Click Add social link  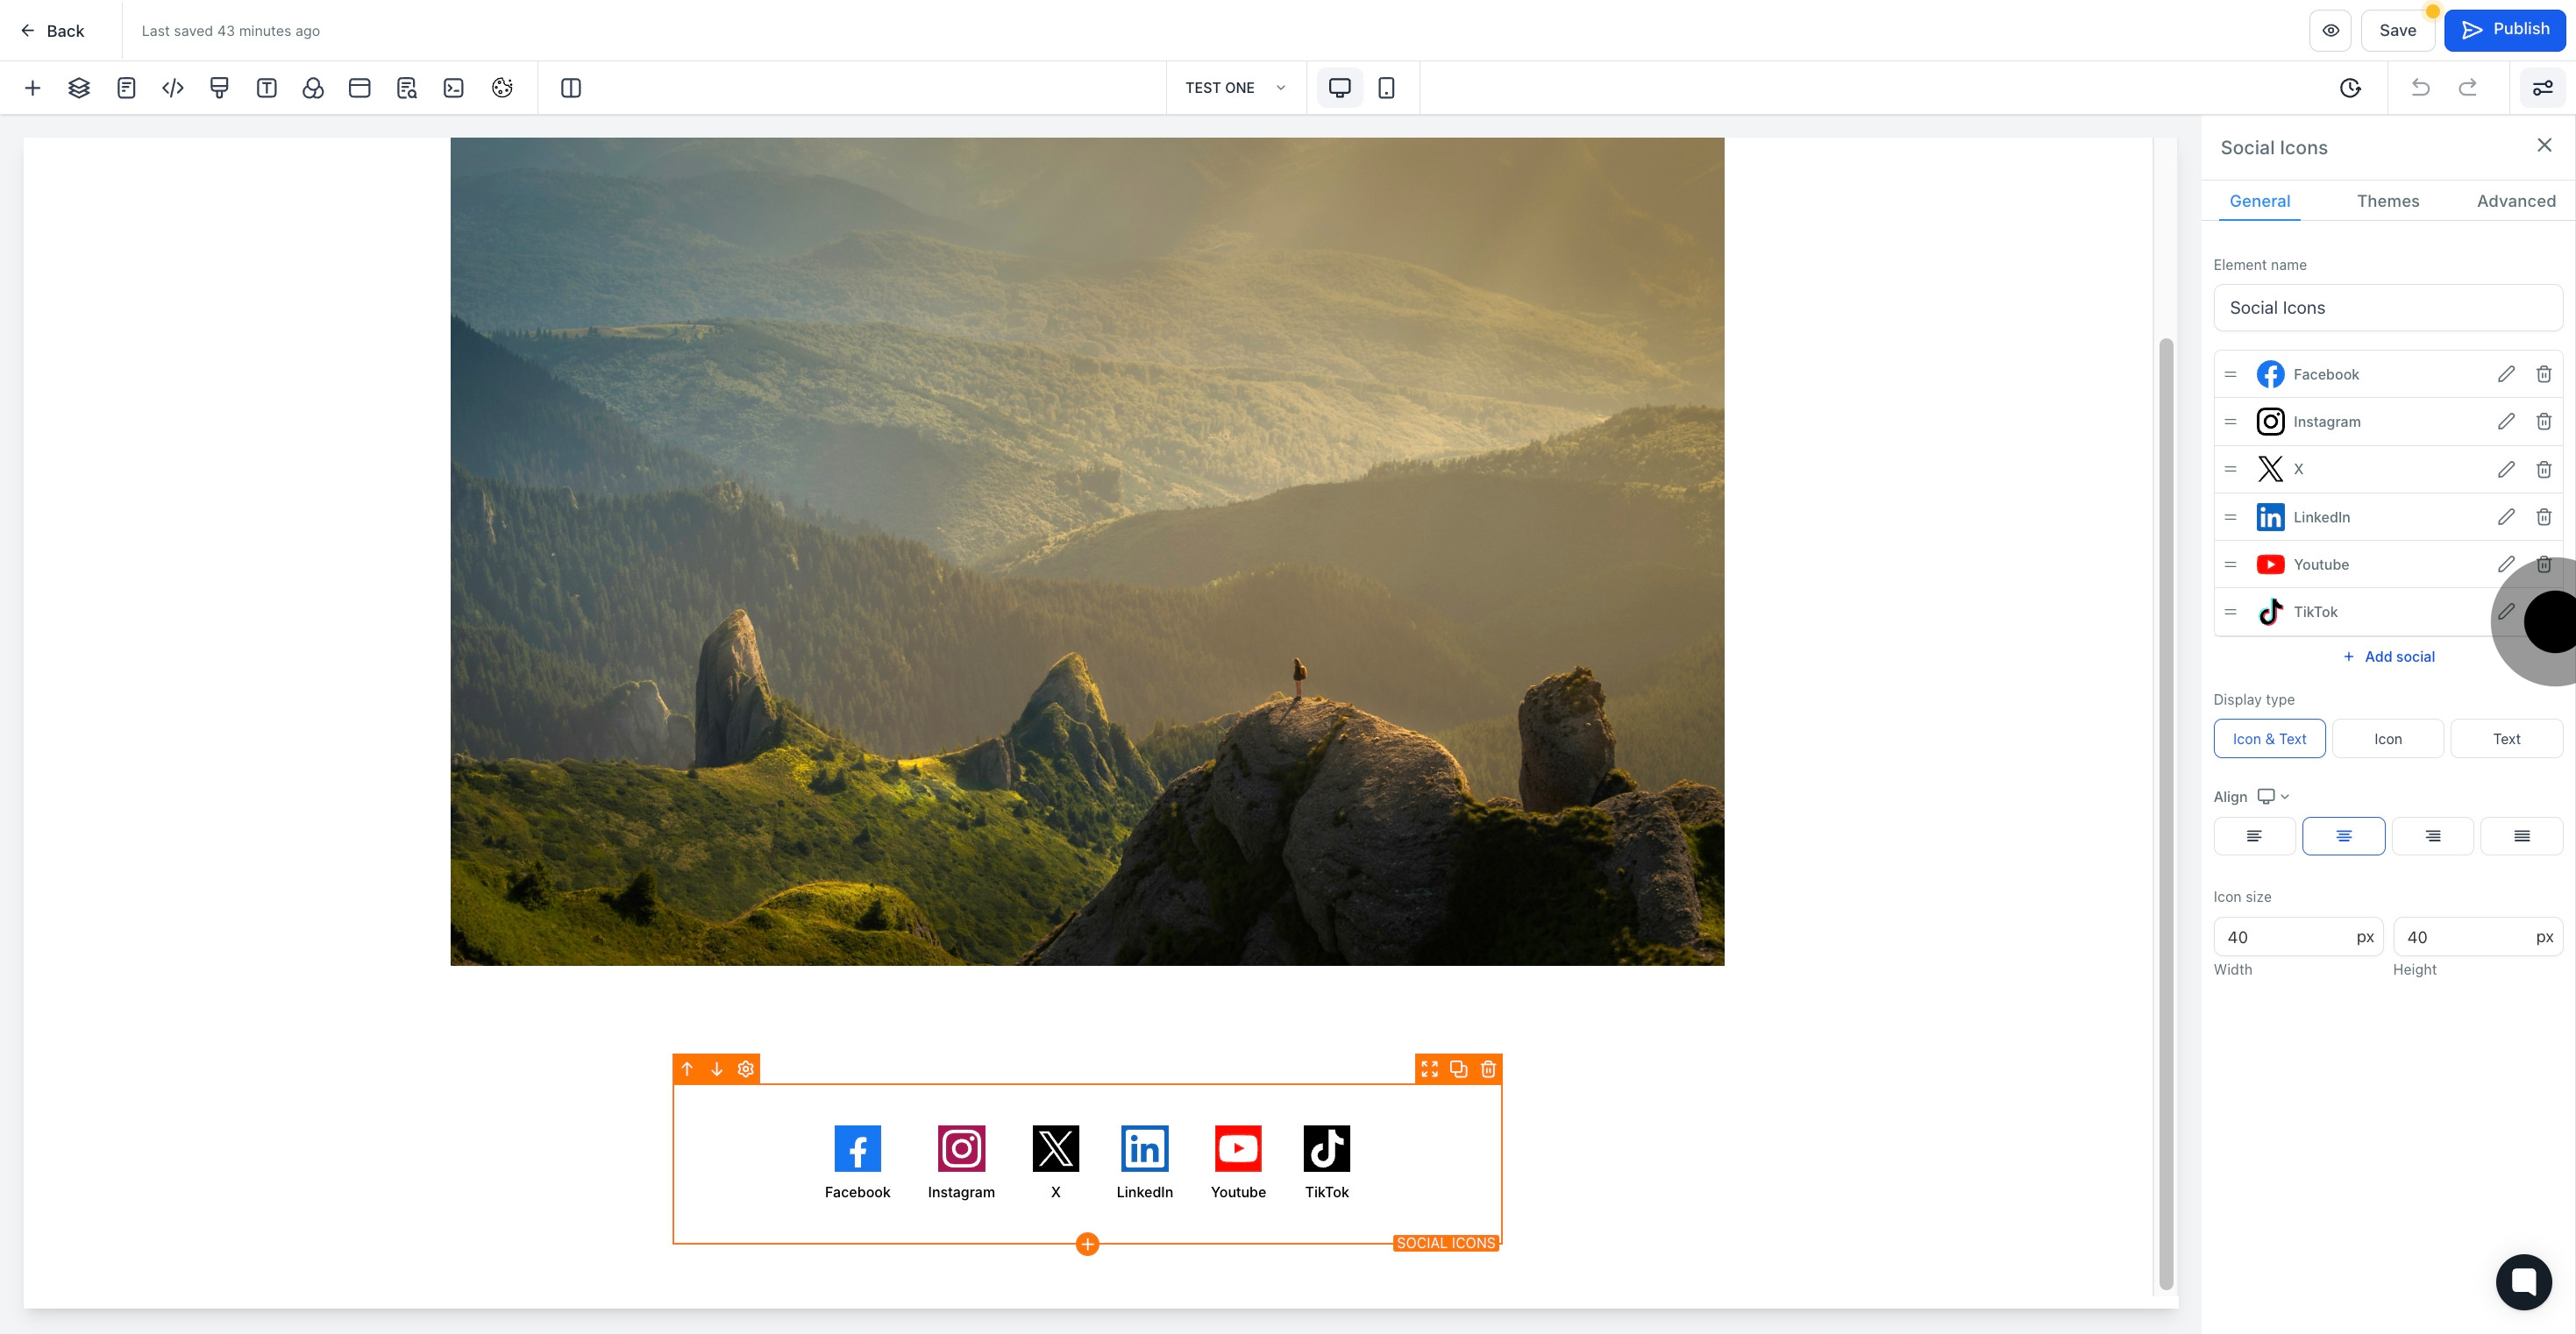tap(2388, 657)
